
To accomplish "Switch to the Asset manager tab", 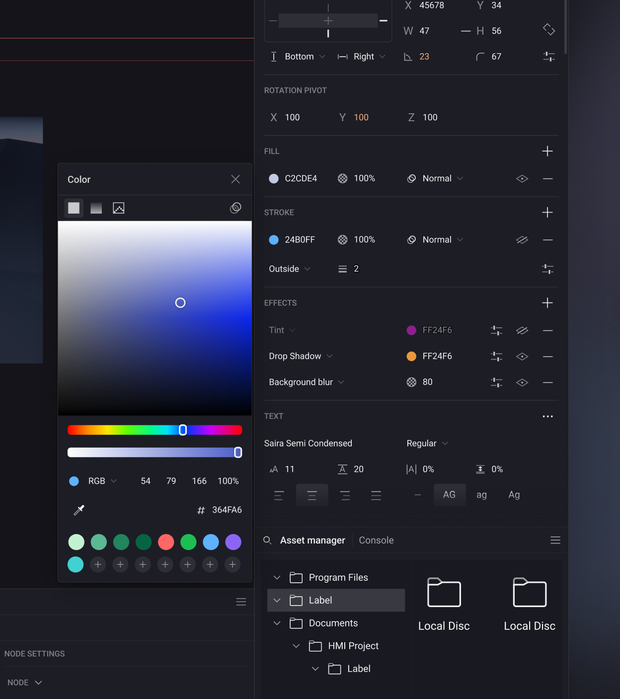I will (x=312, y=540).
